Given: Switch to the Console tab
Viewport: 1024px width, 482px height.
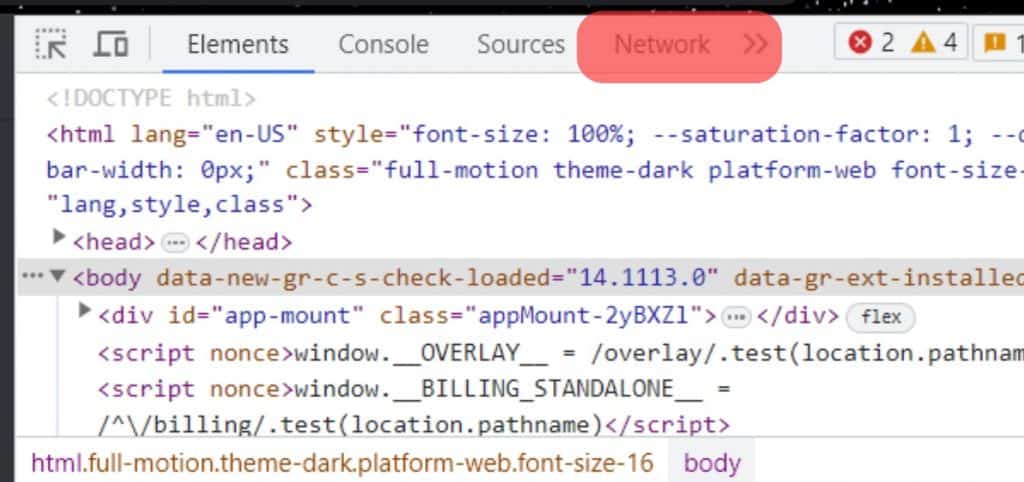Looking at the screenshot, I should pos(383,45).
